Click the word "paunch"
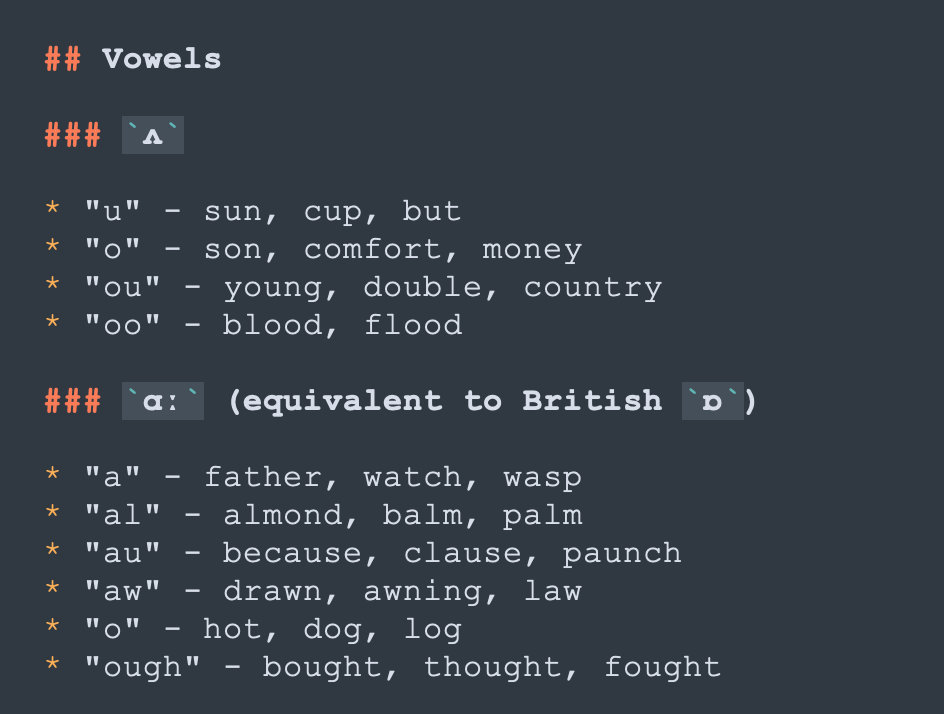The image size is (944, 714). pos(621,554)
